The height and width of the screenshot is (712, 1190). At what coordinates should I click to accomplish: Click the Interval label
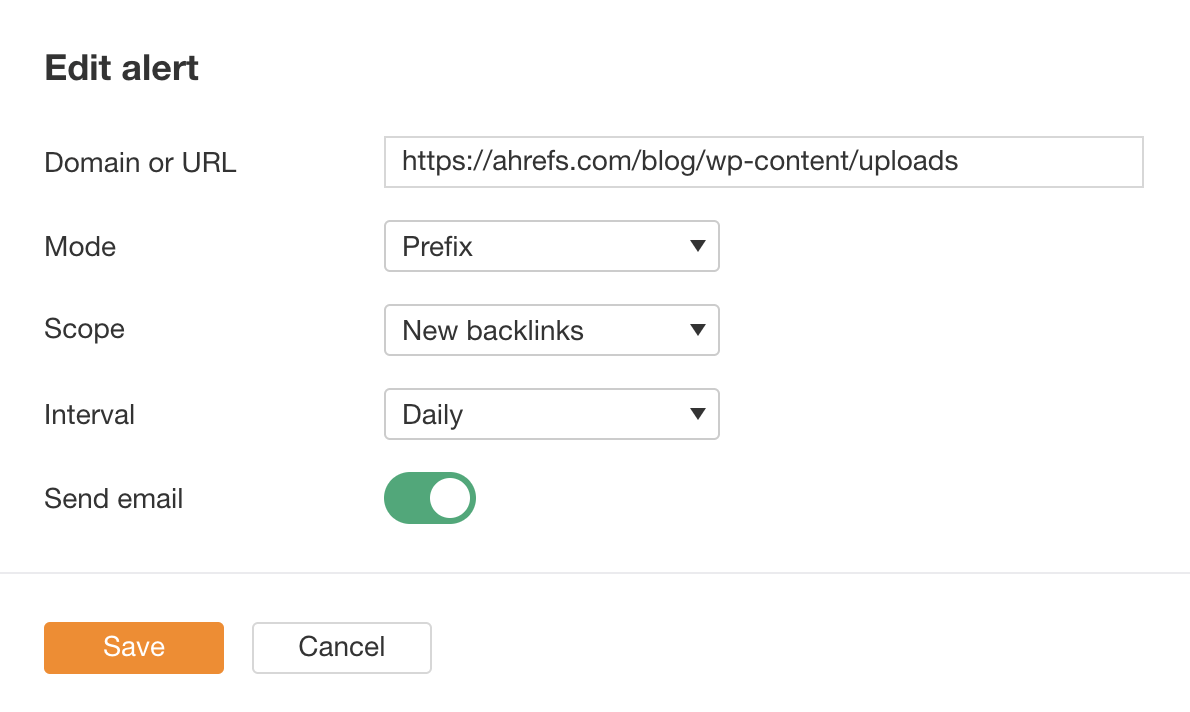tap(90, 414)
